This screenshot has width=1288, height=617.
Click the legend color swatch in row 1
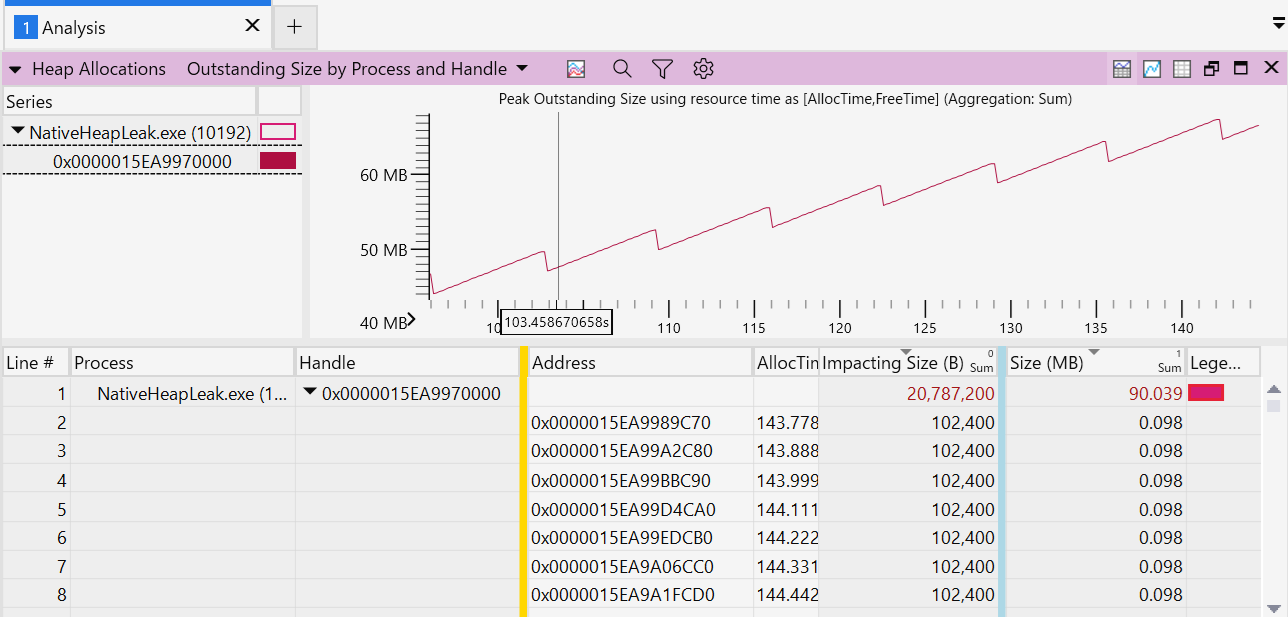pos(1206,394)
